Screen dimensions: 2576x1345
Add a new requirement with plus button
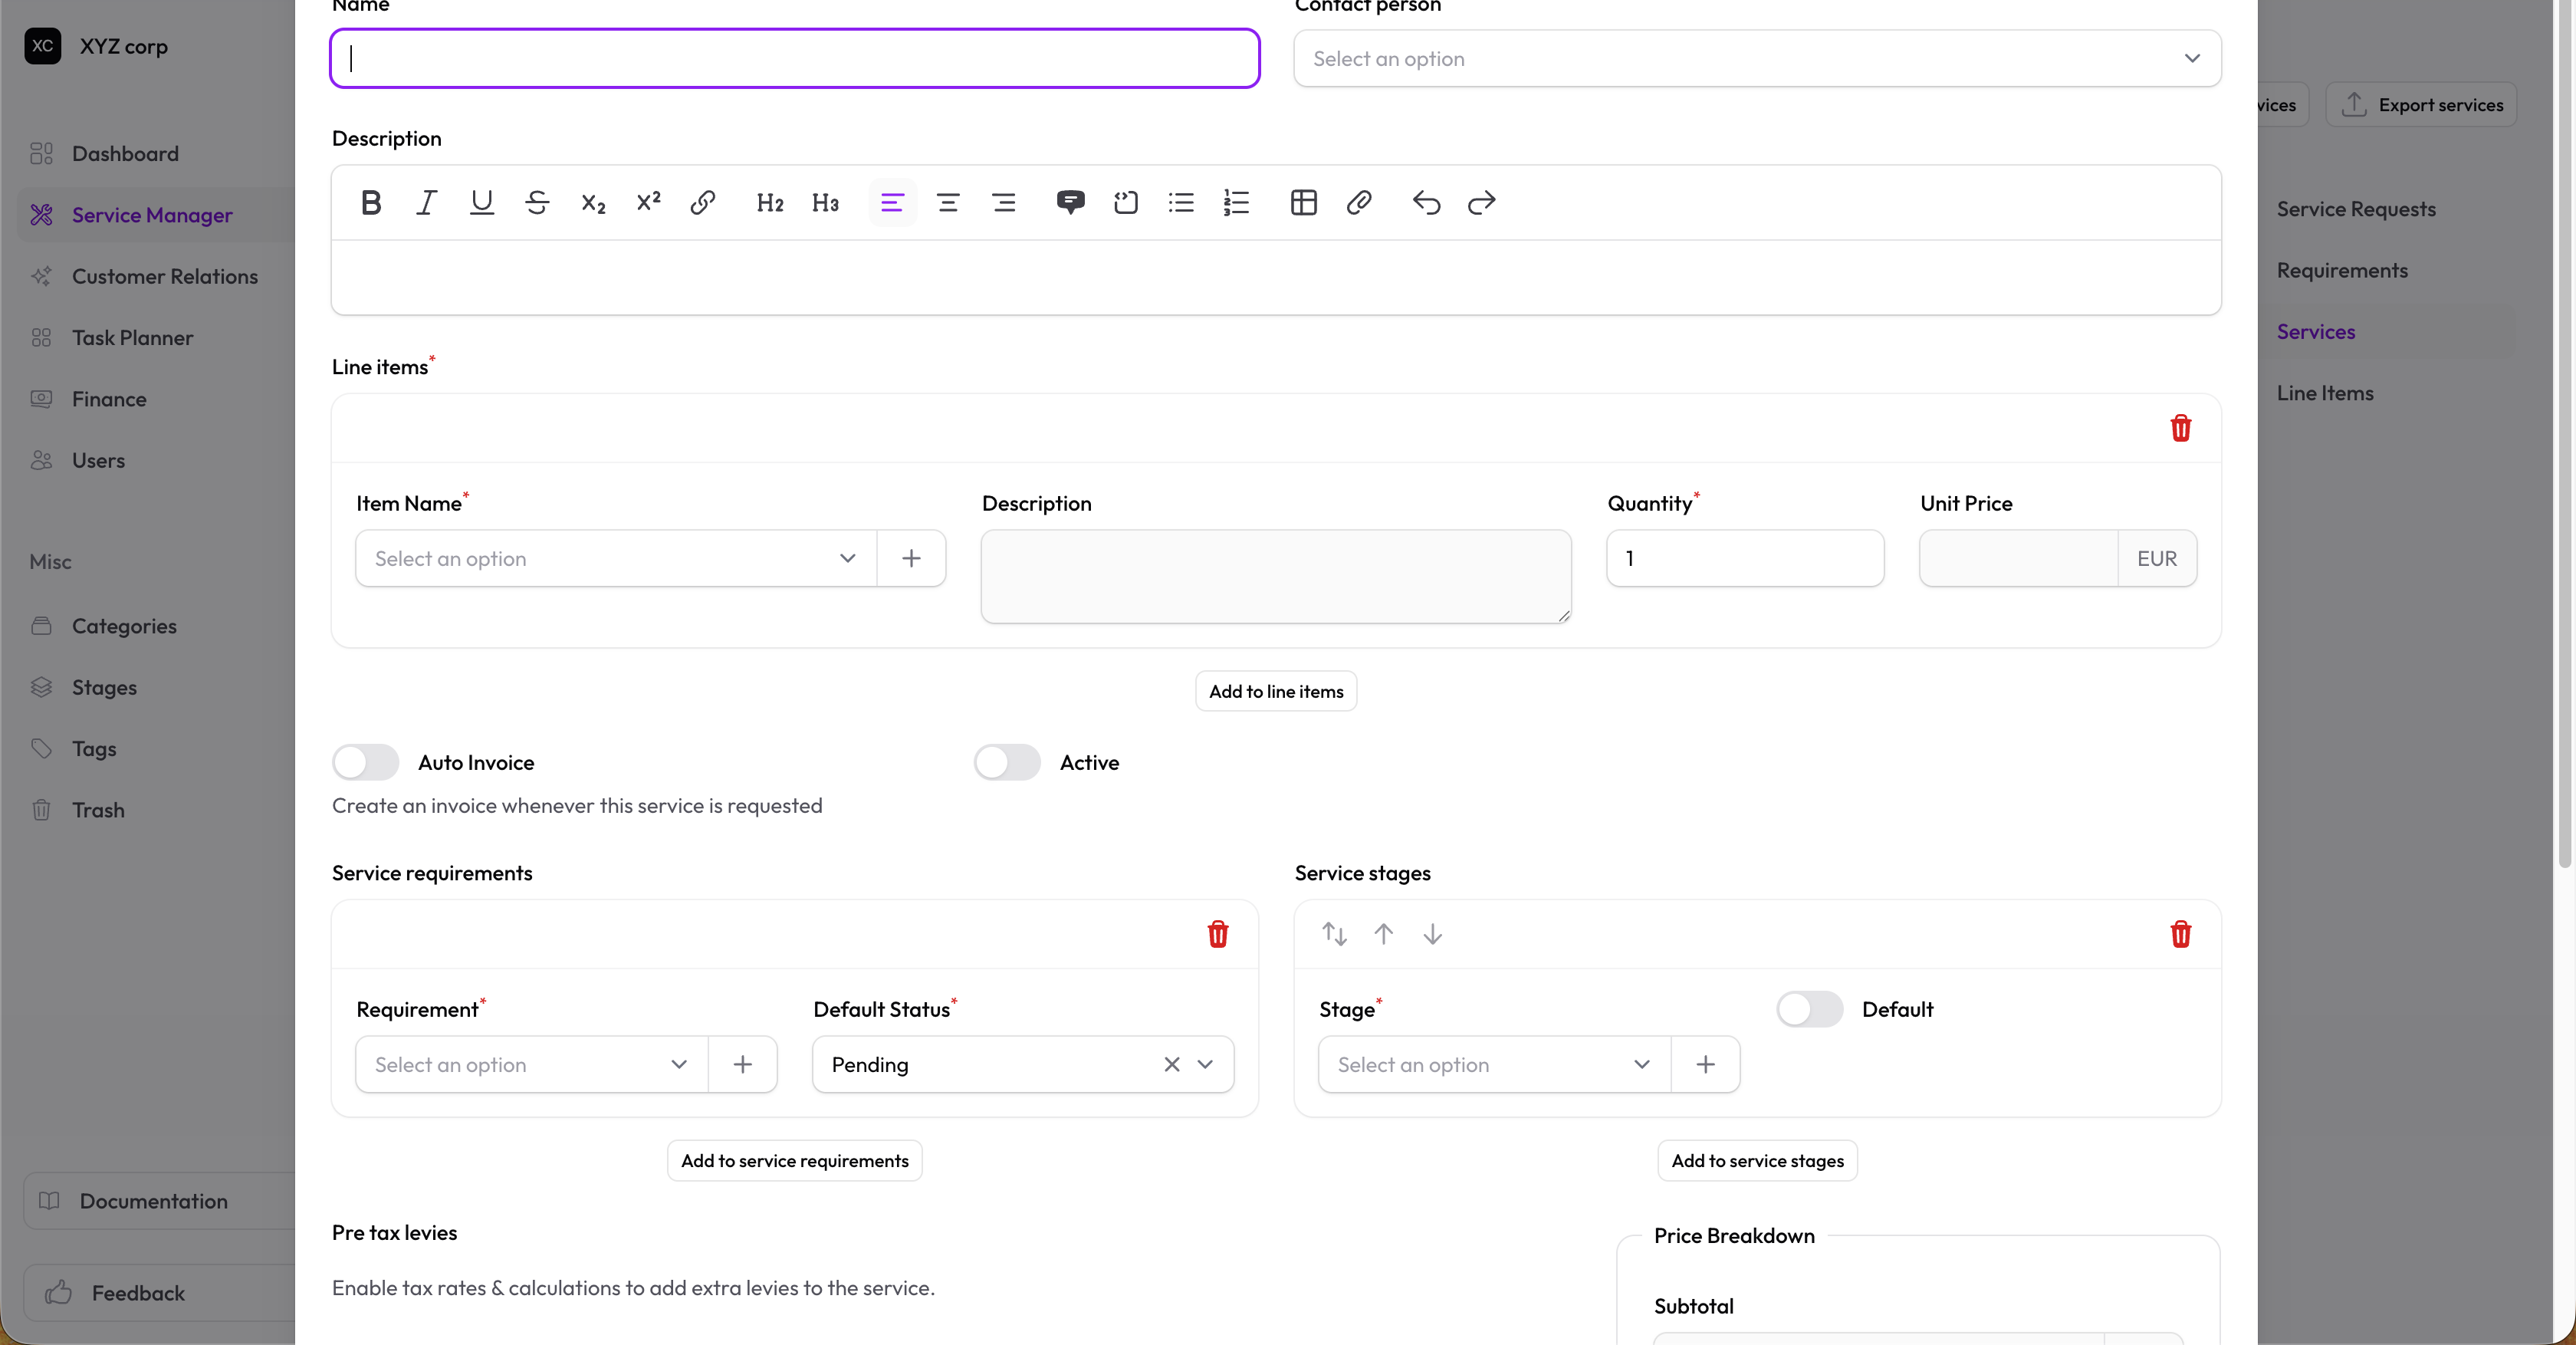tap(742, 1064)
